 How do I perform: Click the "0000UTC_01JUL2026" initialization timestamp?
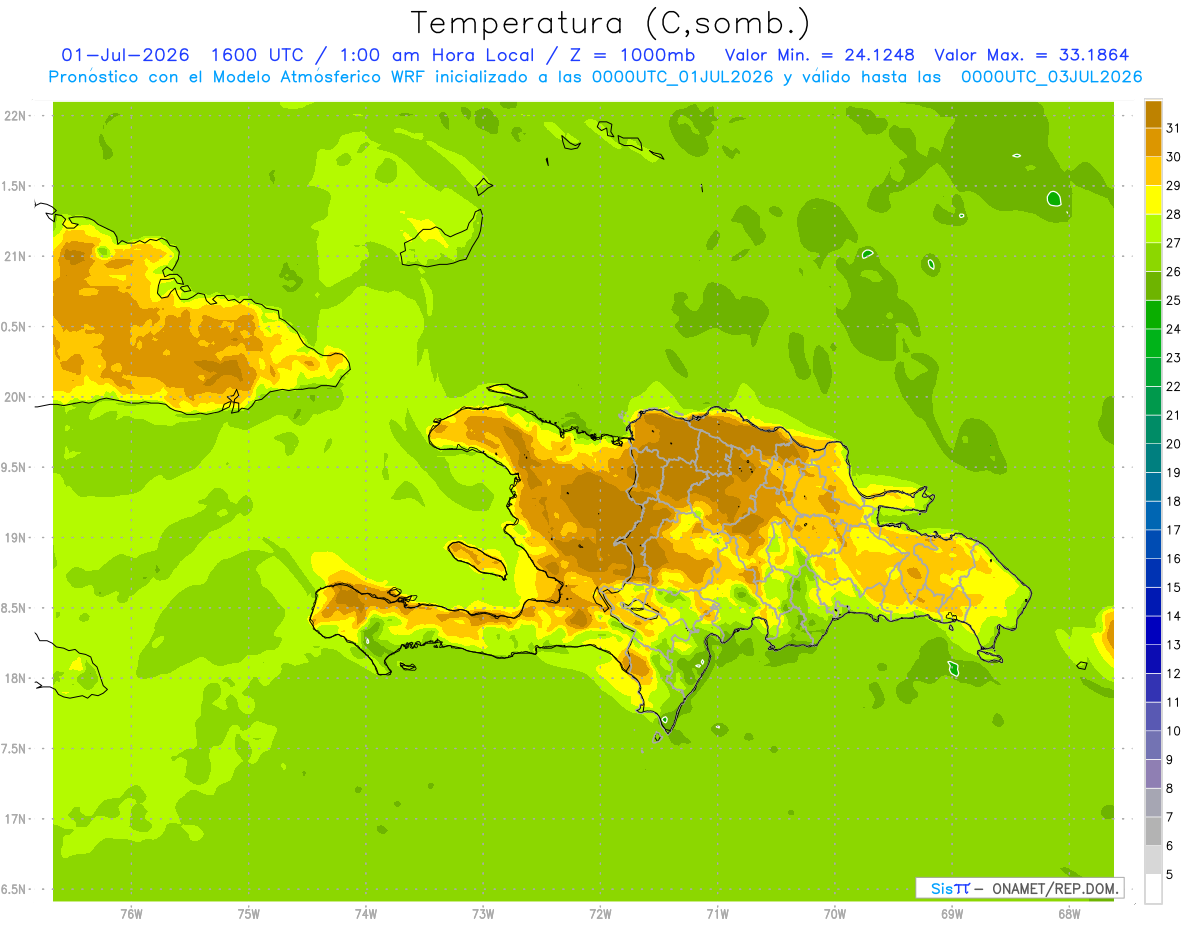(x=683, y=77)
